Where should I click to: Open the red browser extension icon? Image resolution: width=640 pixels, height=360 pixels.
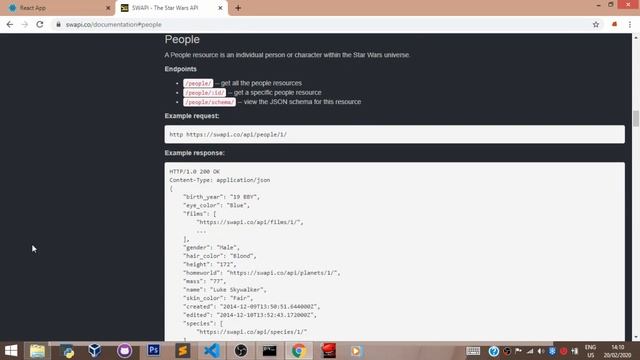614,24
